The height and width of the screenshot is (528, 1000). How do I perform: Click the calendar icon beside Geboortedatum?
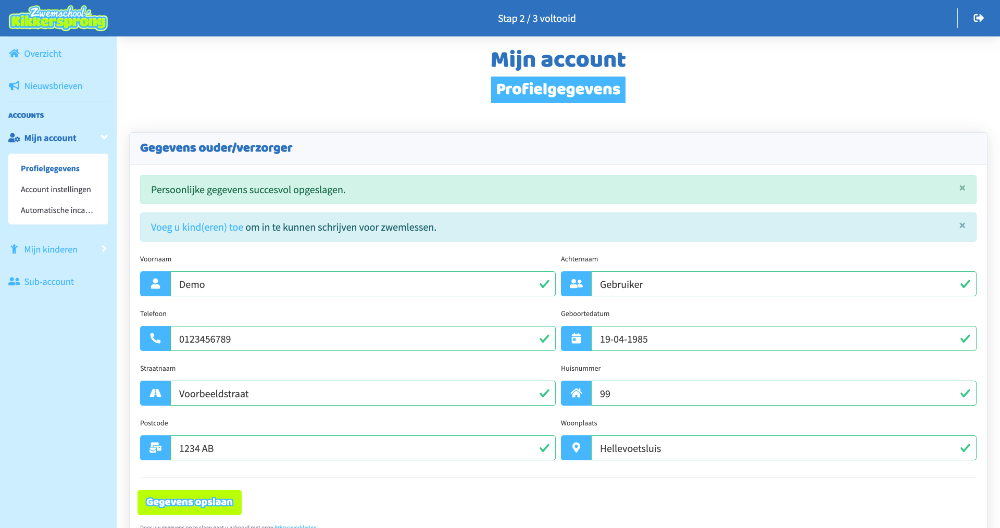576,339
